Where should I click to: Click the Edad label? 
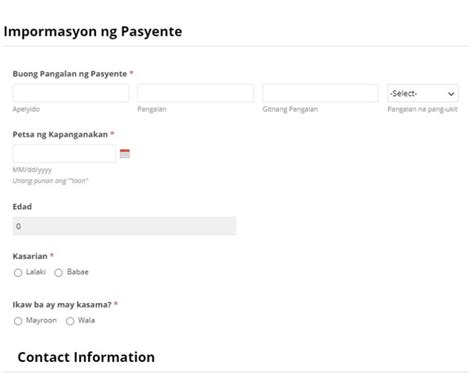[22, 207]
